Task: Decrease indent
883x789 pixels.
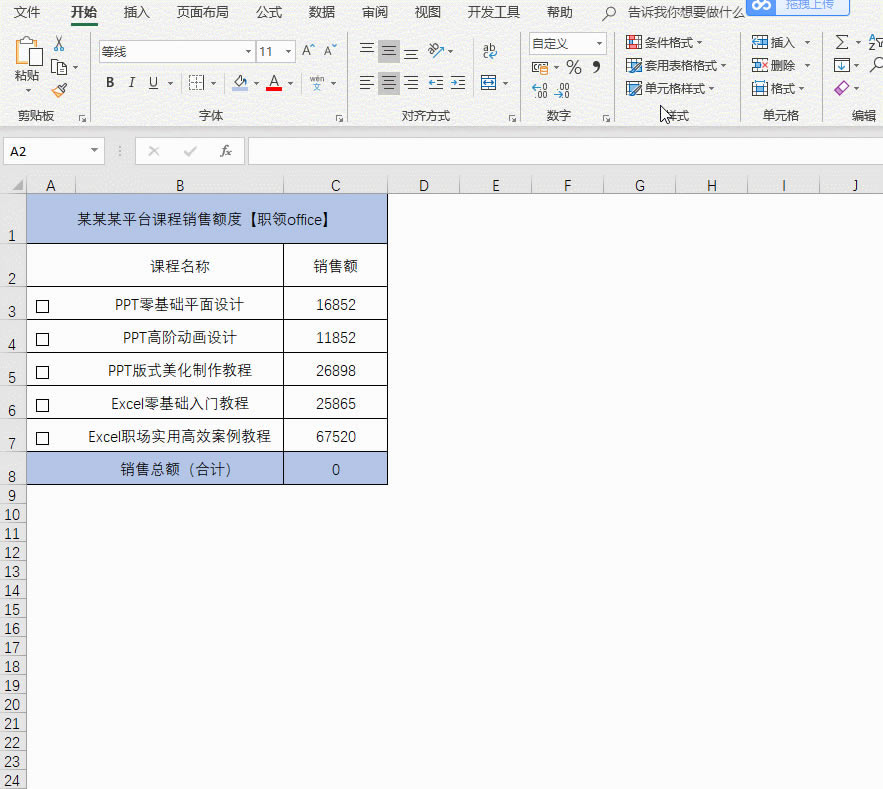Action: point(436,83)
